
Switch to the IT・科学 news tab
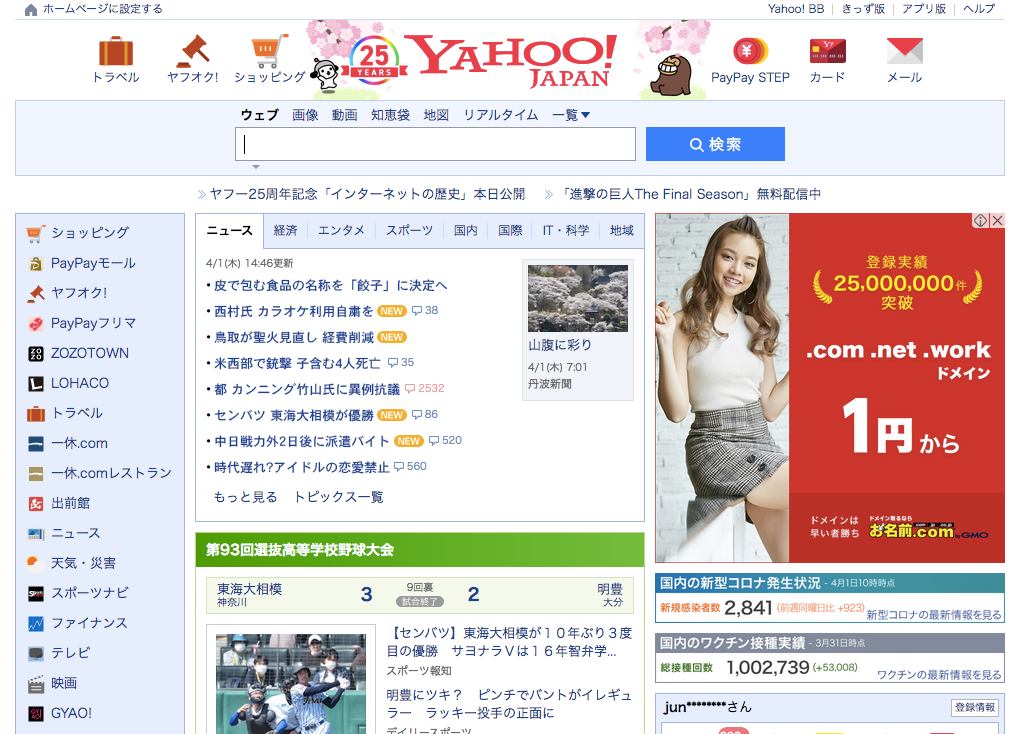pyautogui.click(x=566, y=230)
